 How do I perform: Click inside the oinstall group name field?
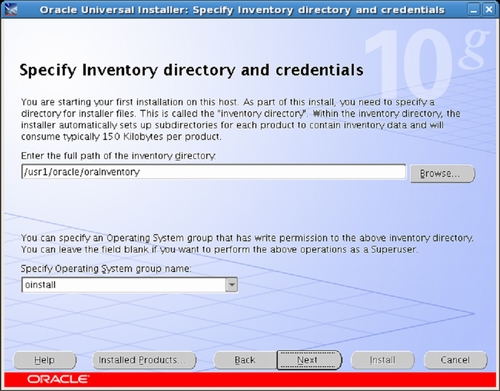click(123, 285)
